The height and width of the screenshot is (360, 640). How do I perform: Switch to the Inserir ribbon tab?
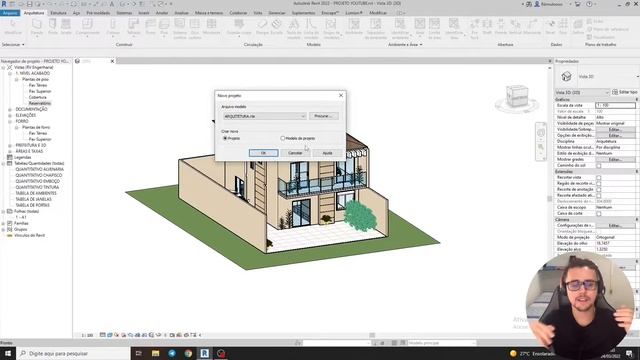pyautogui.click(x=144, y=13)
